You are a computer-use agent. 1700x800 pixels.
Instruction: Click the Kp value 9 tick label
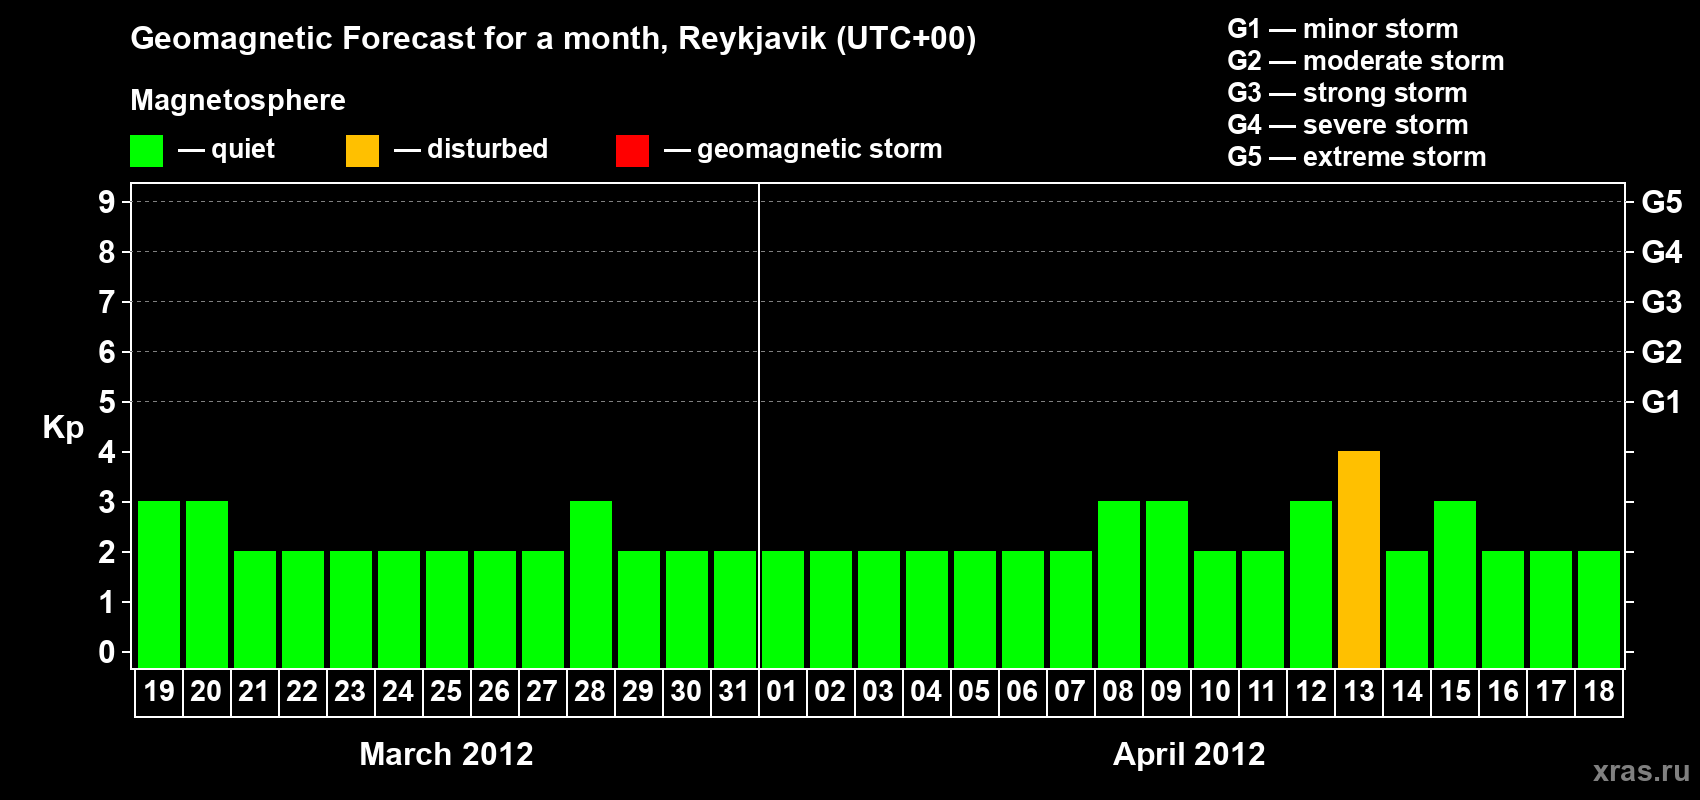click(107, 202)
